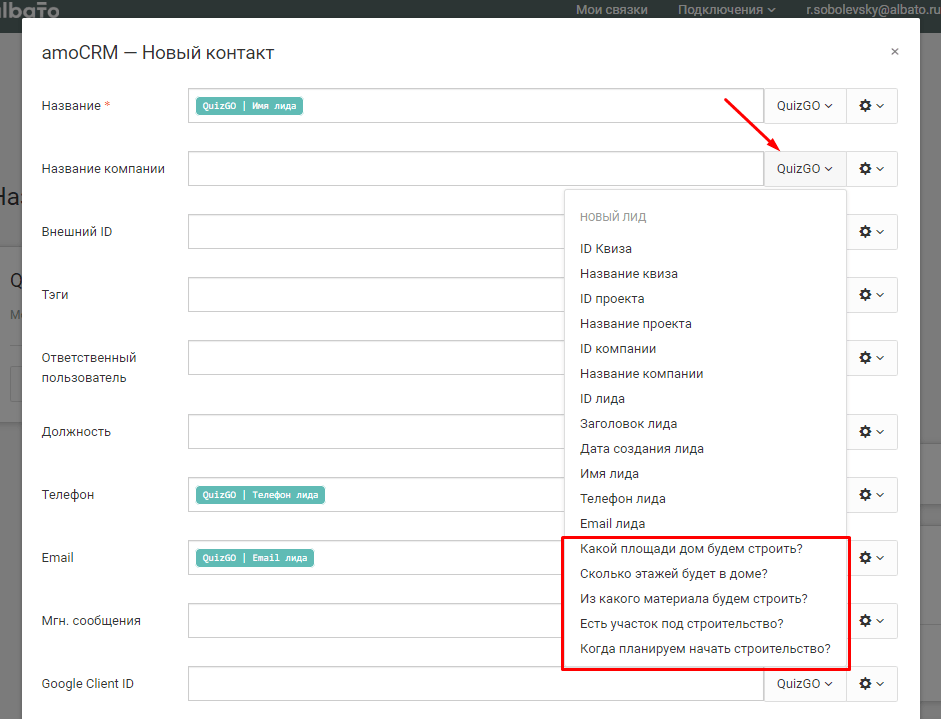The height and width of the screenshot is (719, 941).
Task: Click gear icon in the Тэги row
Action: (x=871, y=295)
